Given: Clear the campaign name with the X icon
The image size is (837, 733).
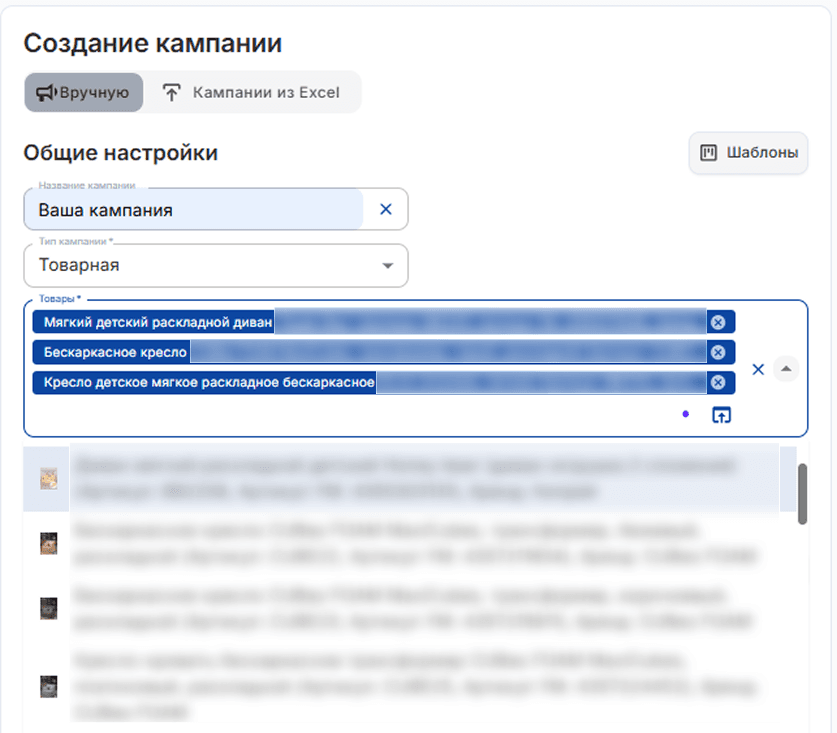Looking at the screenshot, I should click(386, 209).
